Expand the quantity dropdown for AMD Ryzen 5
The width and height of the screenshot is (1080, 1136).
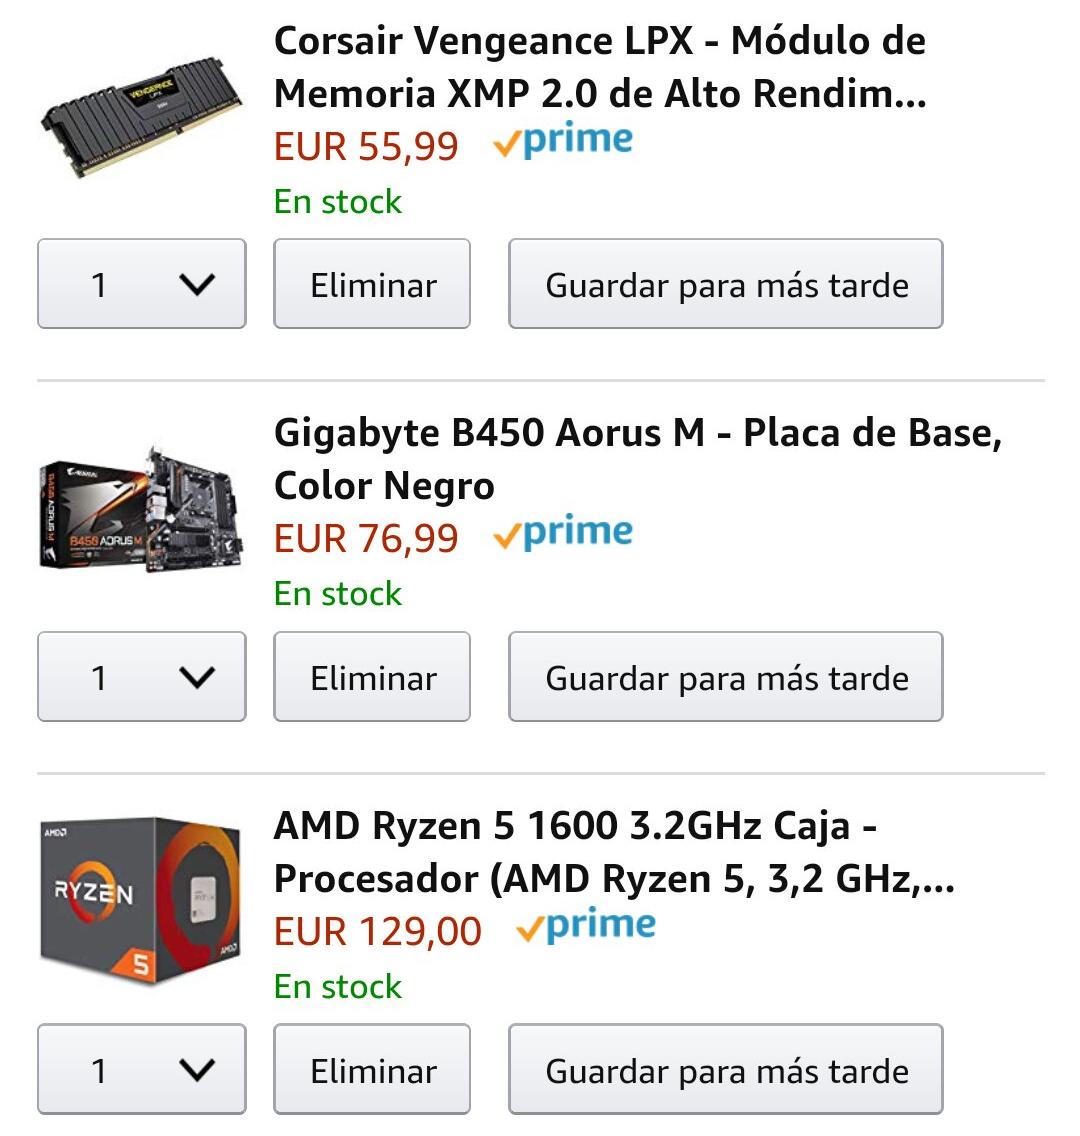(x=141, y=1069)
